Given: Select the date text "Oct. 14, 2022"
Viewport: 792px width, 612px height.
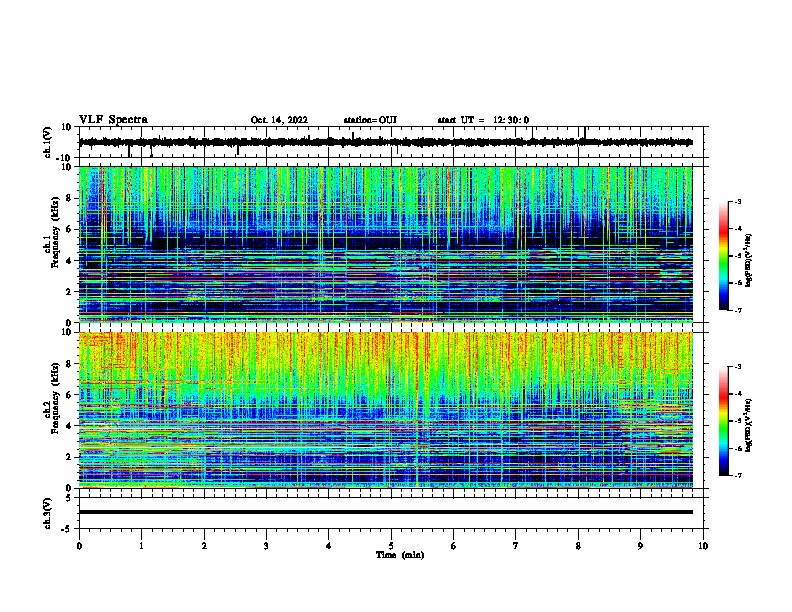Looking at the screenshot, I should coord(279,120).
